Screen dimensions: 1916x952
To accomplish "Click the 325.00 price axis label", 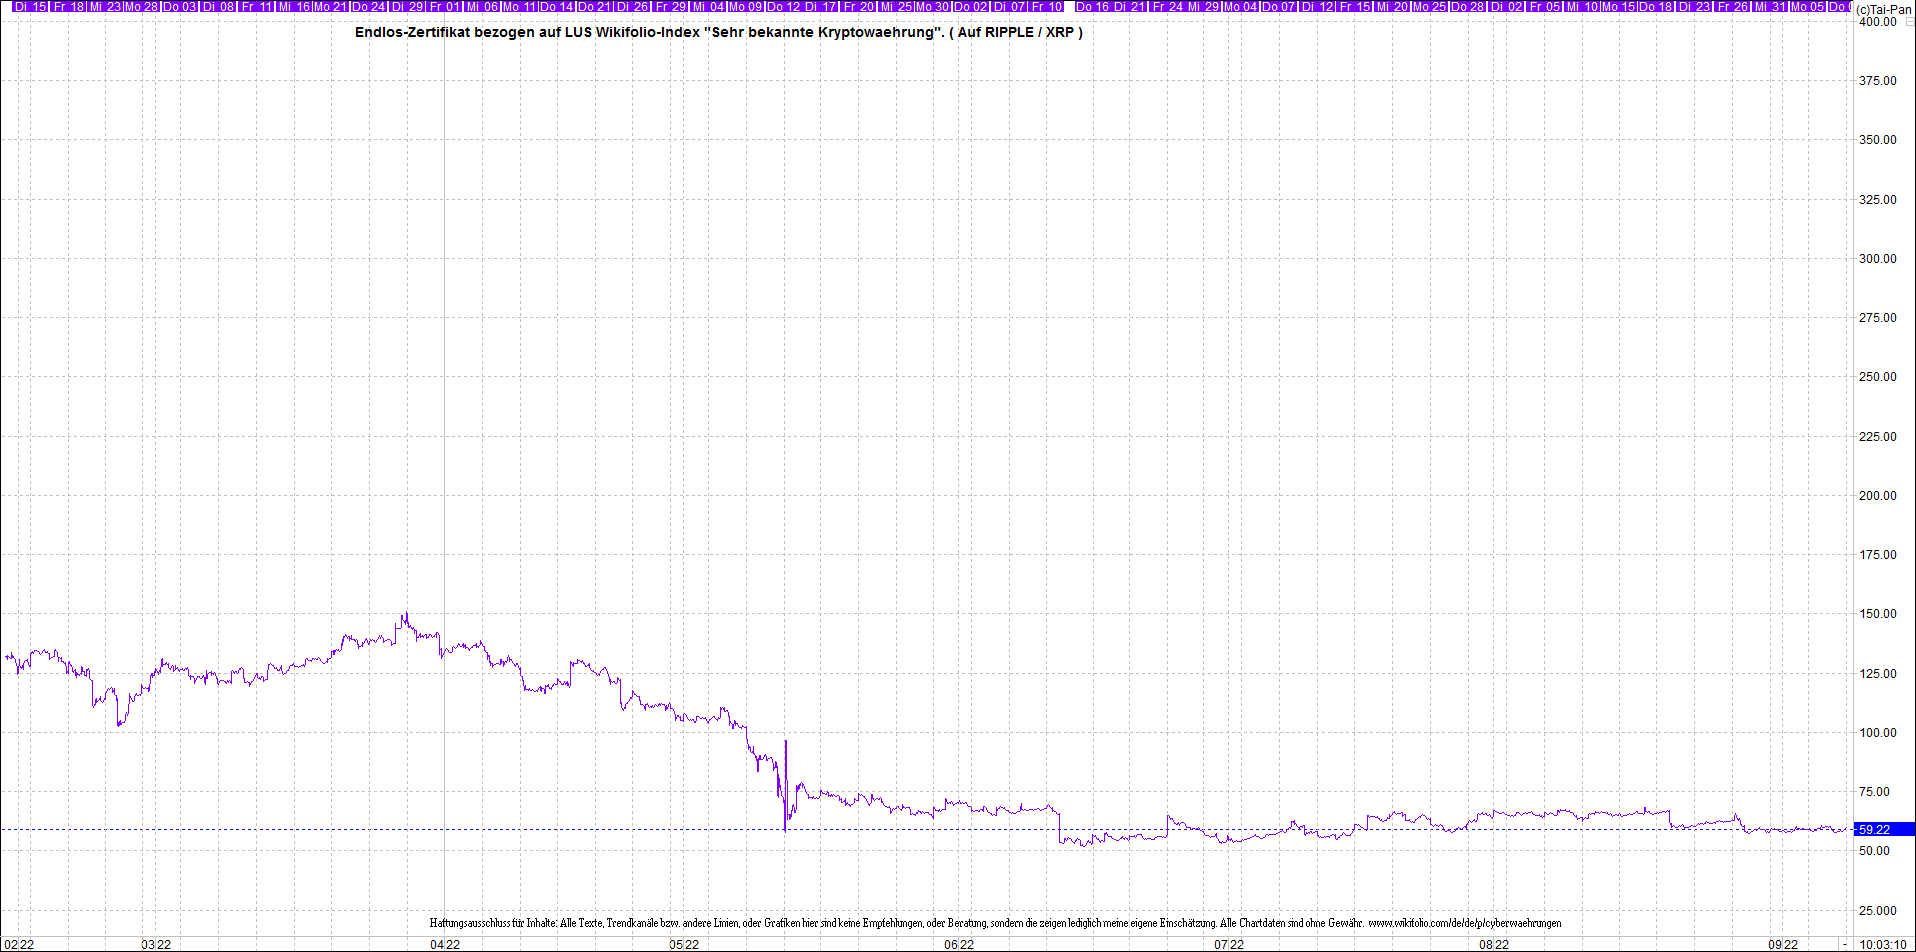I will click(x=1877, y=200).
